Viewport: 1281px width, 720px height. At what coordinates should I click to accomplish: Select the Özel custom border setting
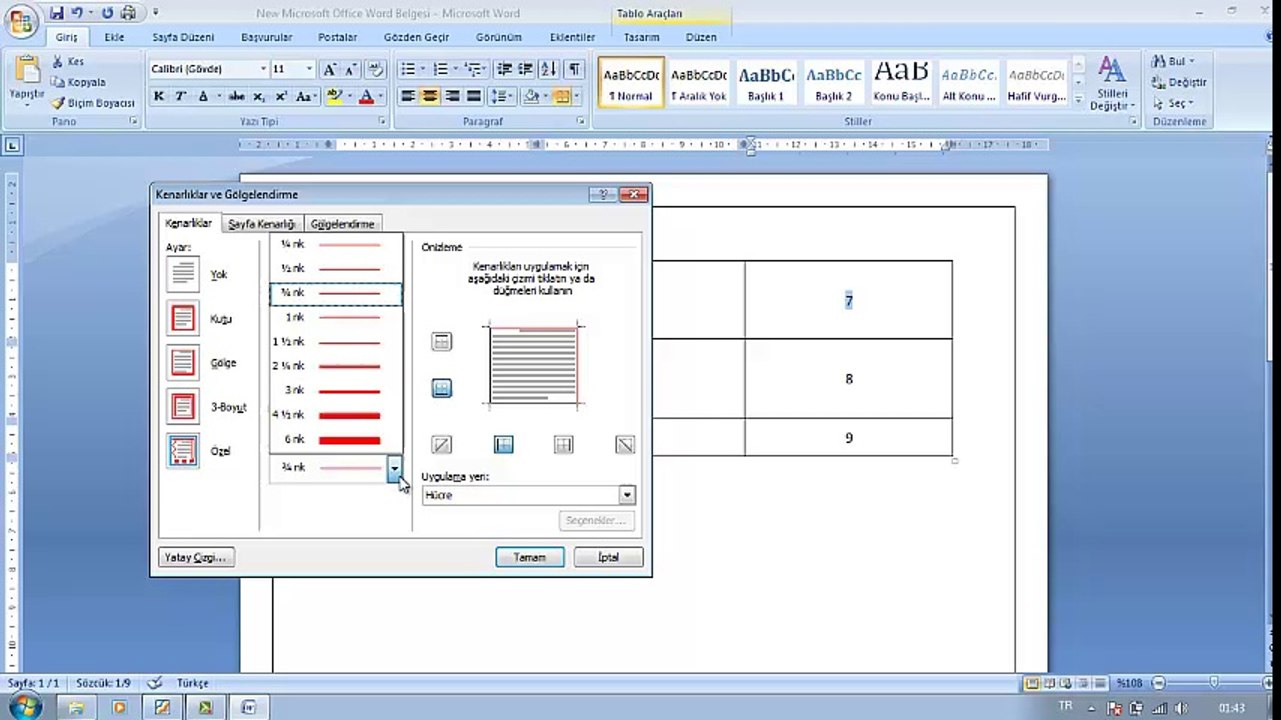pyautogui.click(x=183, y=451)
